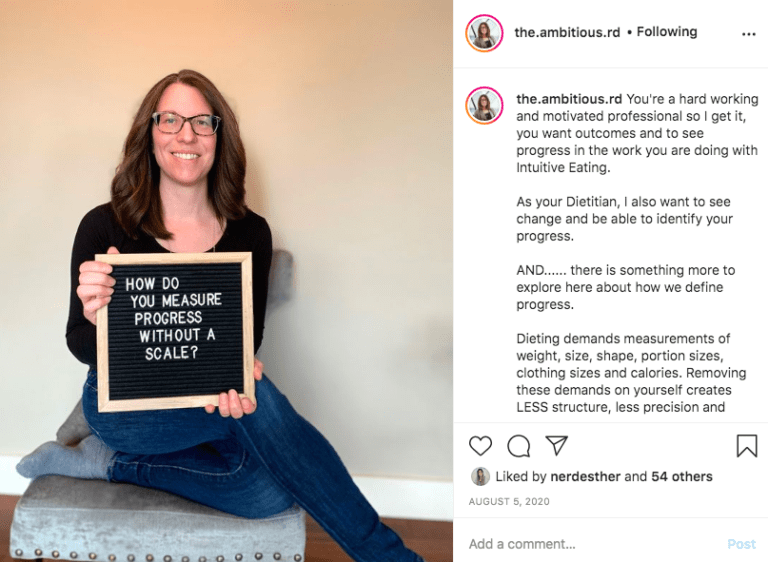
Task: Like the post with heart icon
Action: coord(480,446)
